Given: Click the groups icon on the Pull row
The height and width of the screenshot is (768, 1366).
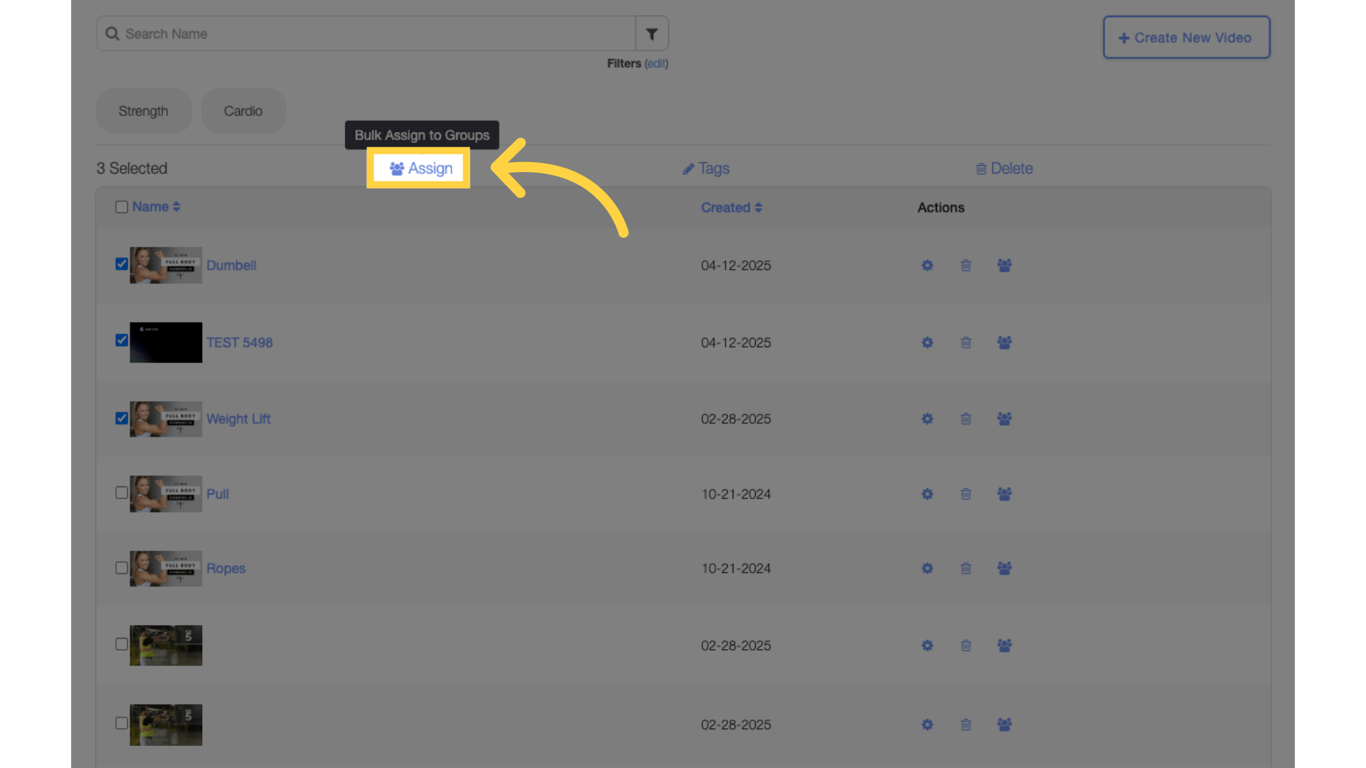Looking at the screenshot, I should [x=1004, y=493].
